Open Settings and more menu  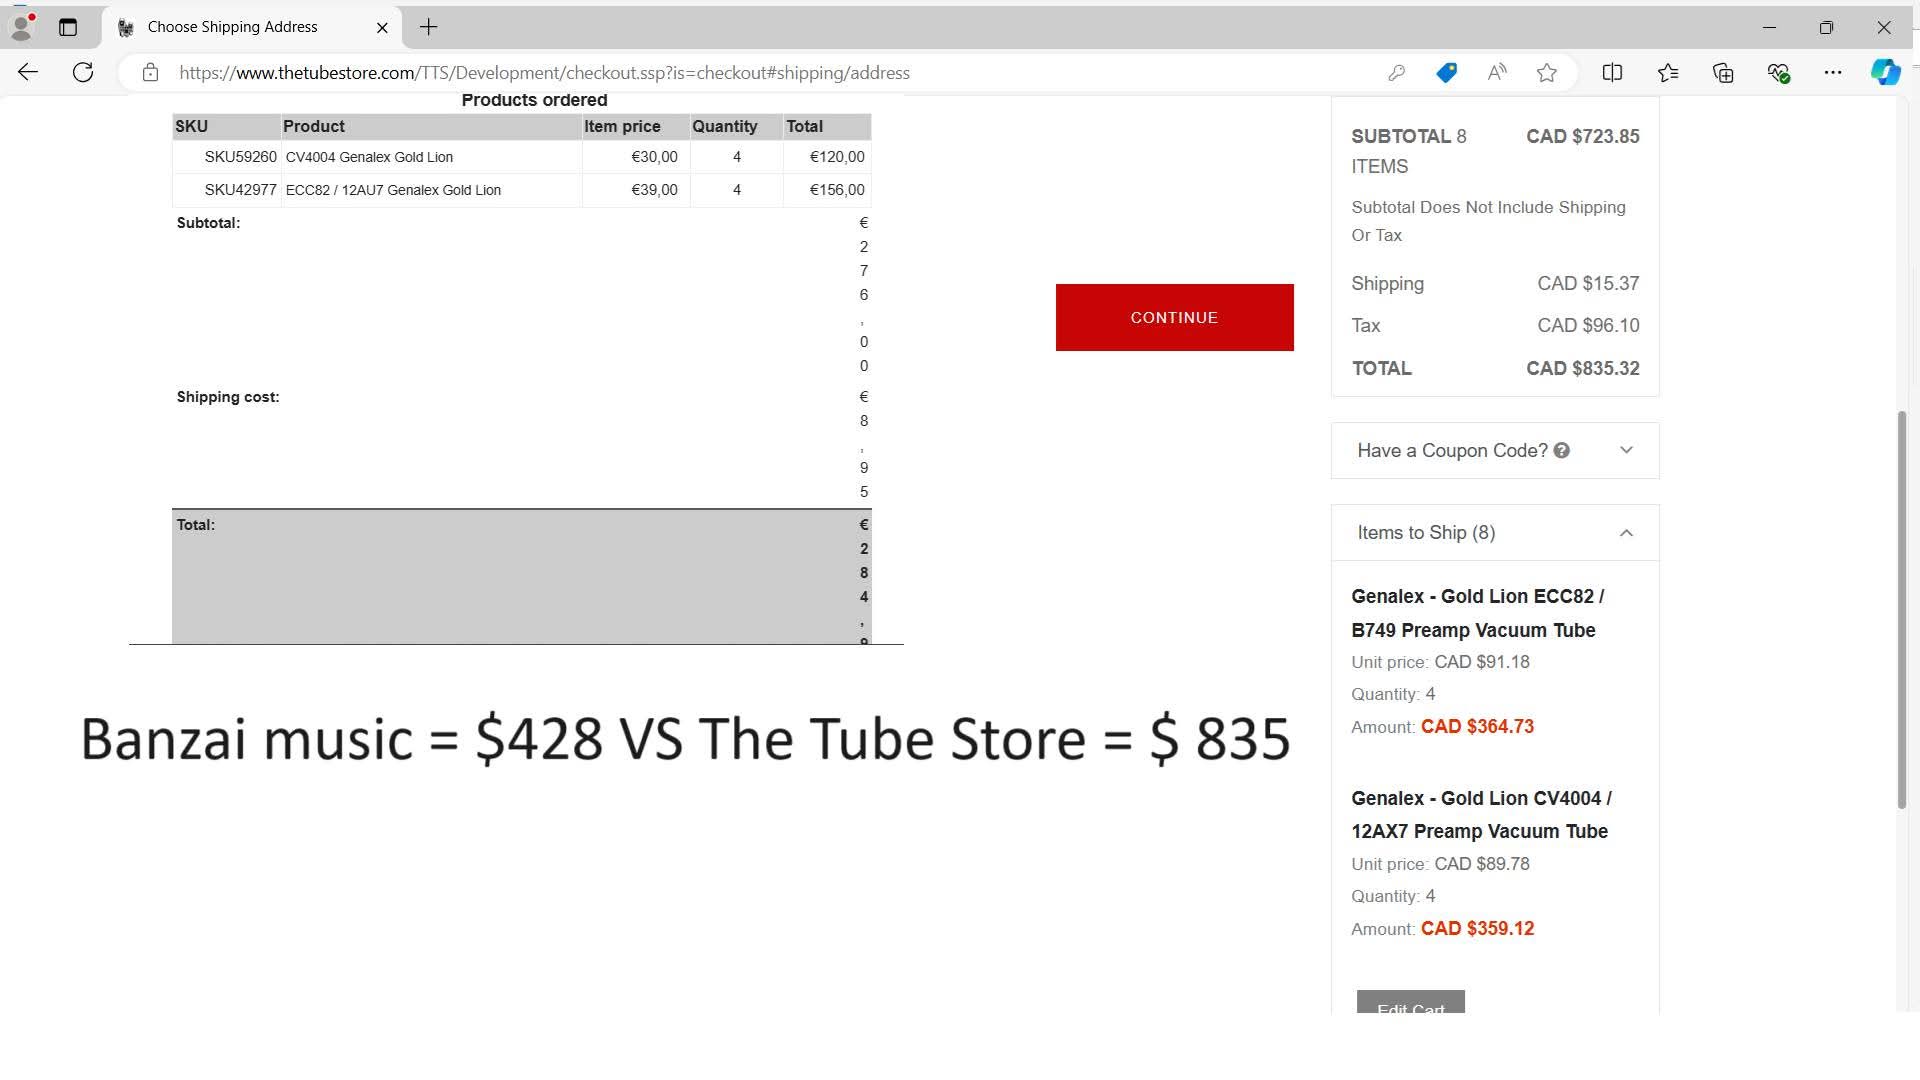(1832, 73)
